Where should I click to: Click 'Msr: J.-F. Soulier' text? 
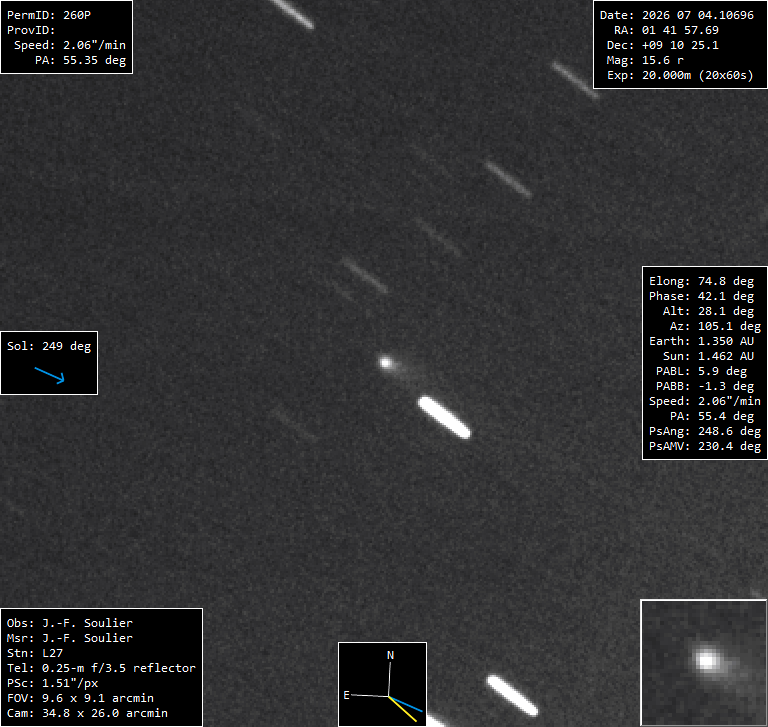(x=70, y=638)
